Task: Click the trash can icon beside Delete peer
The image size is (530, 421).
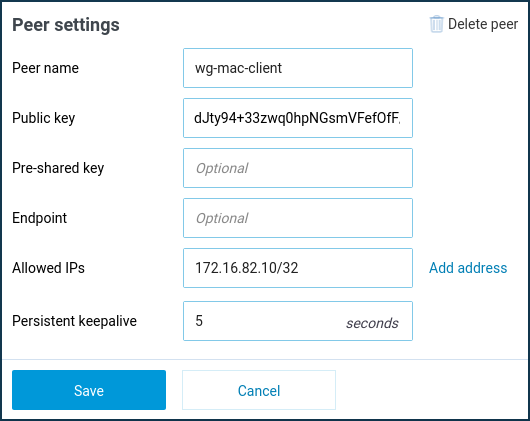Action: (436, 24)
